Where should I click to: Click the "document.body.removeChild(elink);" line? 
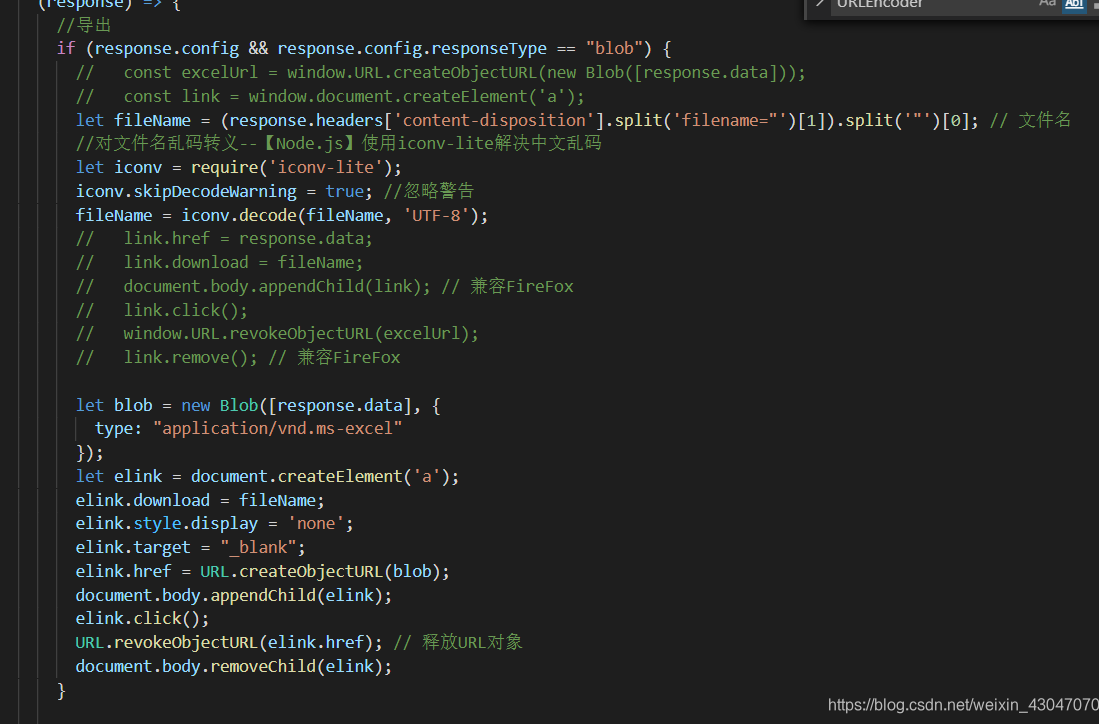click(x=234, y=667)
